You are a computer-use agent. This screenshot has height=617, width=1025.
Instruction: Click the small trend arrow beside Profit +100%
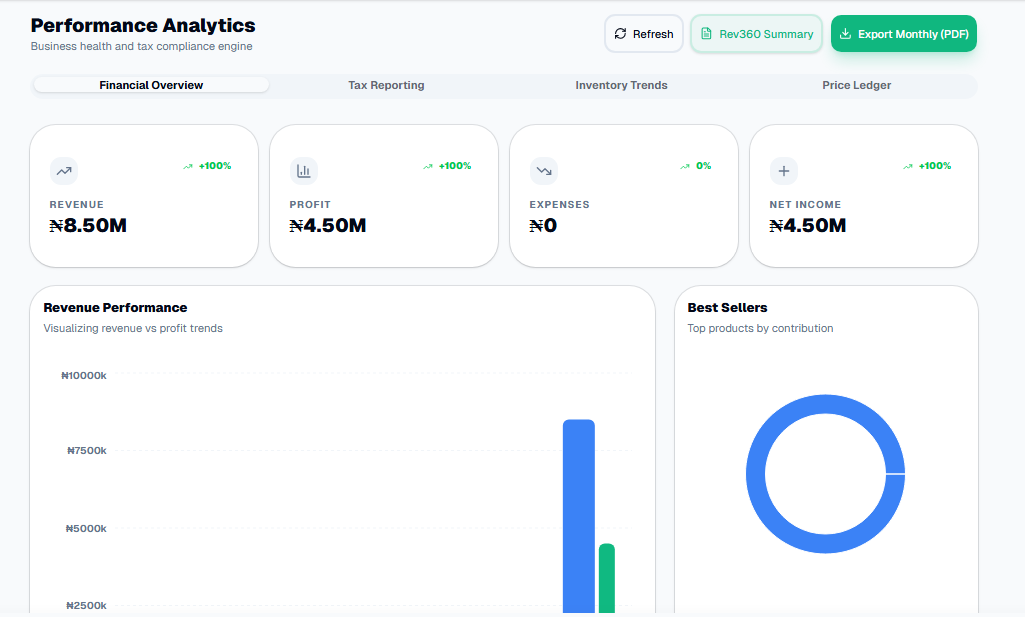tap(428, 167)
